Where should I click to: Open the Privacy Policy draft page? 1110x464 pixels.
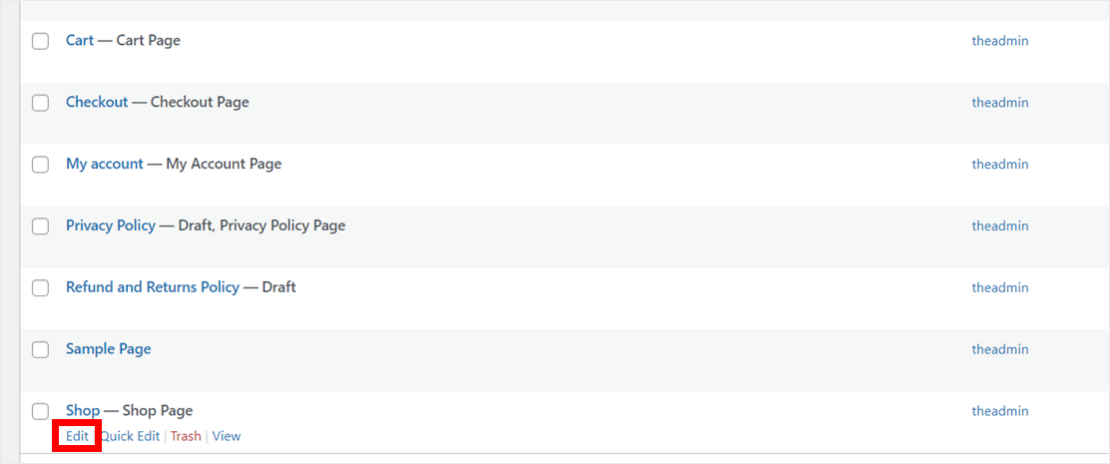click(x=110, y=226)
